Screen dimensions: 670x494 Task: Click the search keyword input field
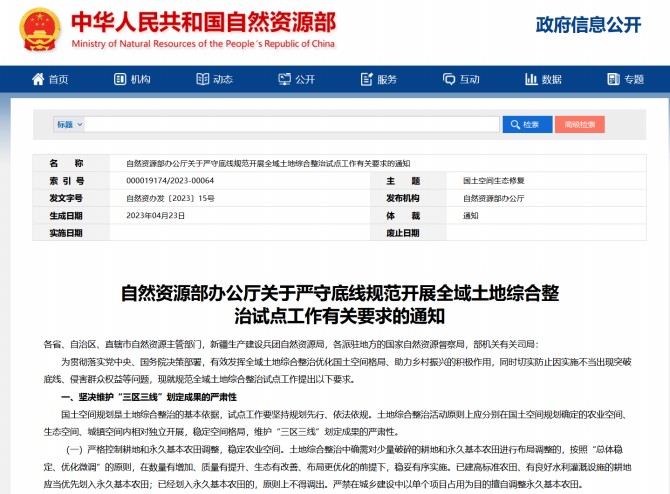click(292, 124)
